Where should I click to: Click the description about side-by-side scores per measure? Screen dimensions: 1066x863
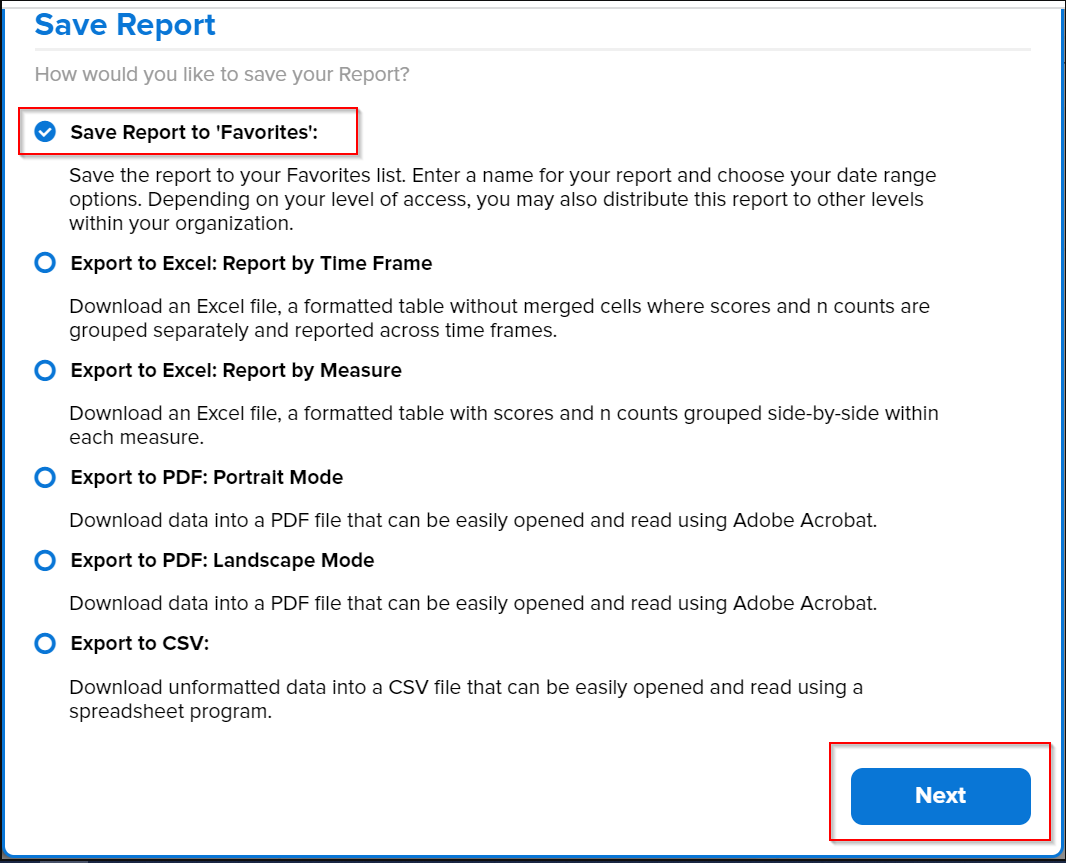pos(503,425)
